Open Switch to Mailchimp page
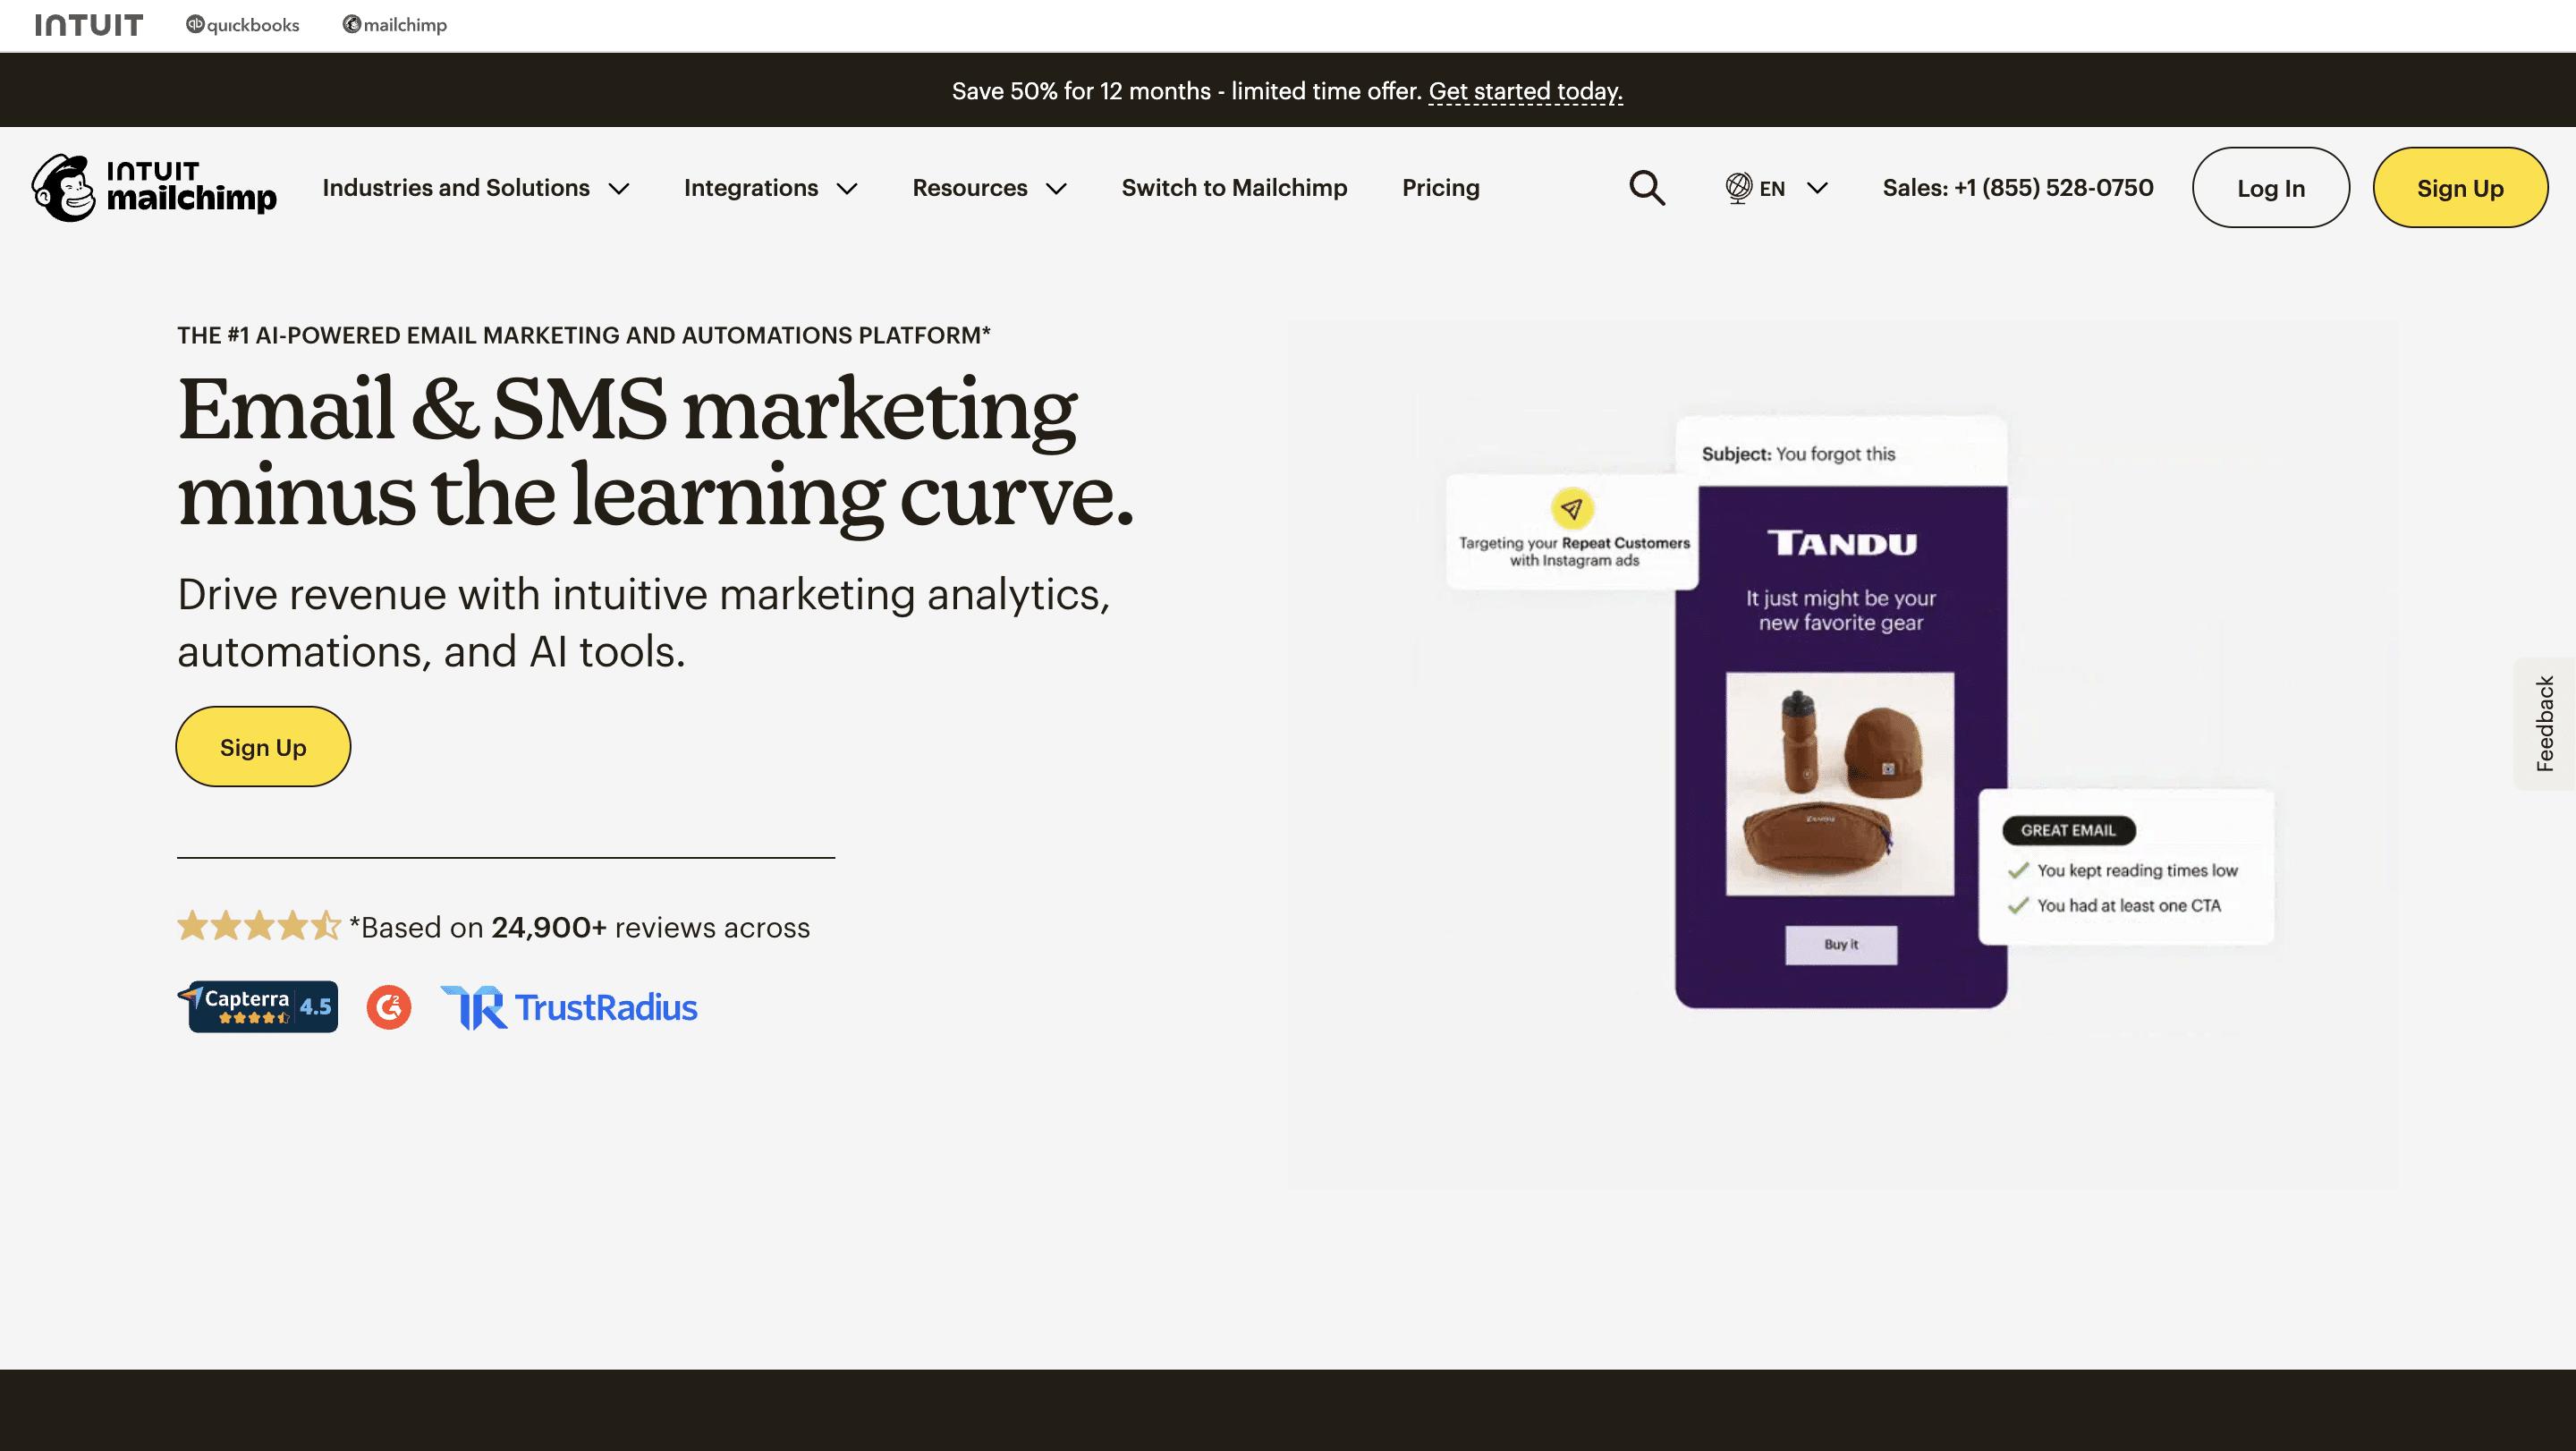2576x1451 pixels. coord(1234,188)
